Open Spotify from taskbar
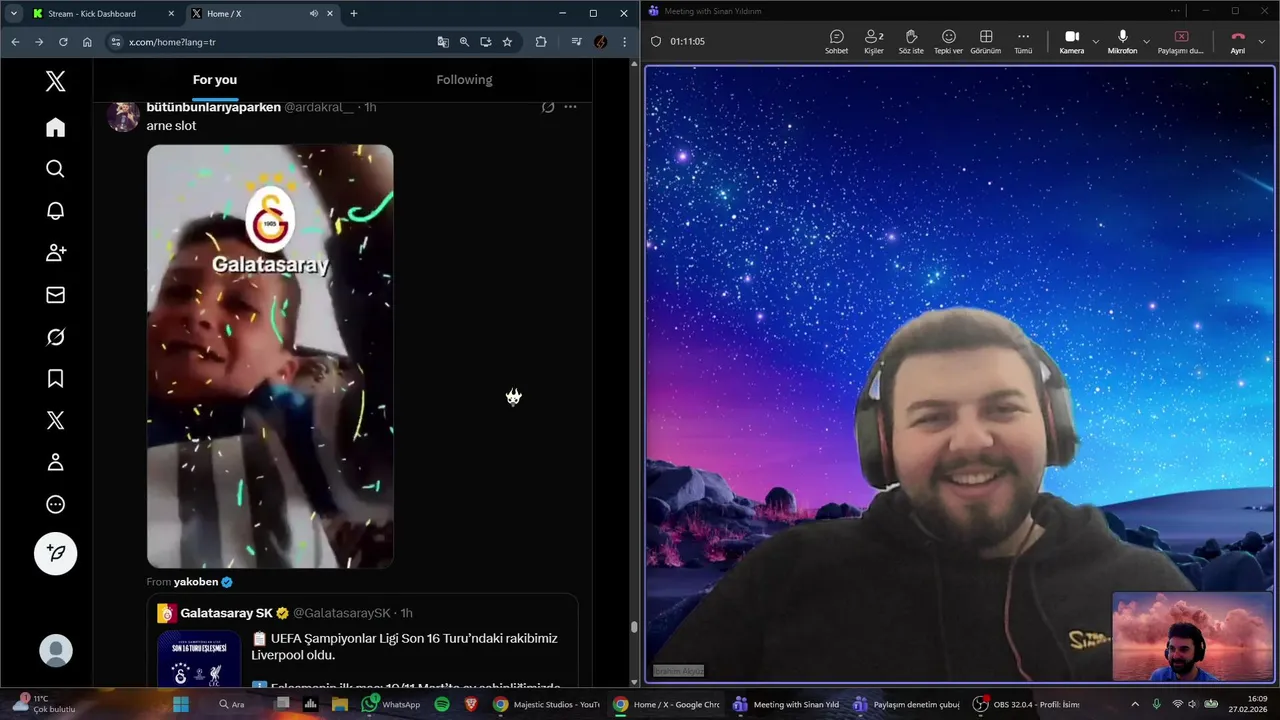The height and width of the screenshot is (720, 1280). [x=442, y=704]
